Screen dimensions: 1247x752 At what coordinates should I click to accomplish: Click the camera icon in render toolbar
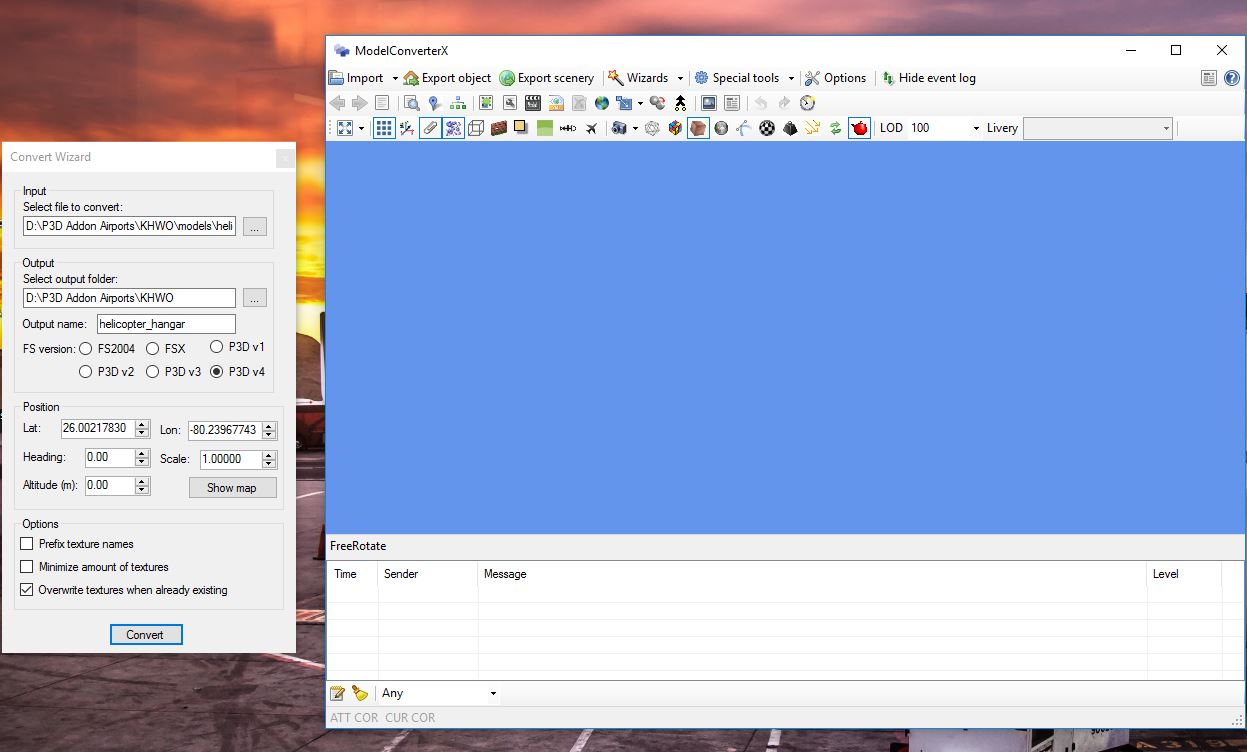pyautogui.click(x=619, y=128)
